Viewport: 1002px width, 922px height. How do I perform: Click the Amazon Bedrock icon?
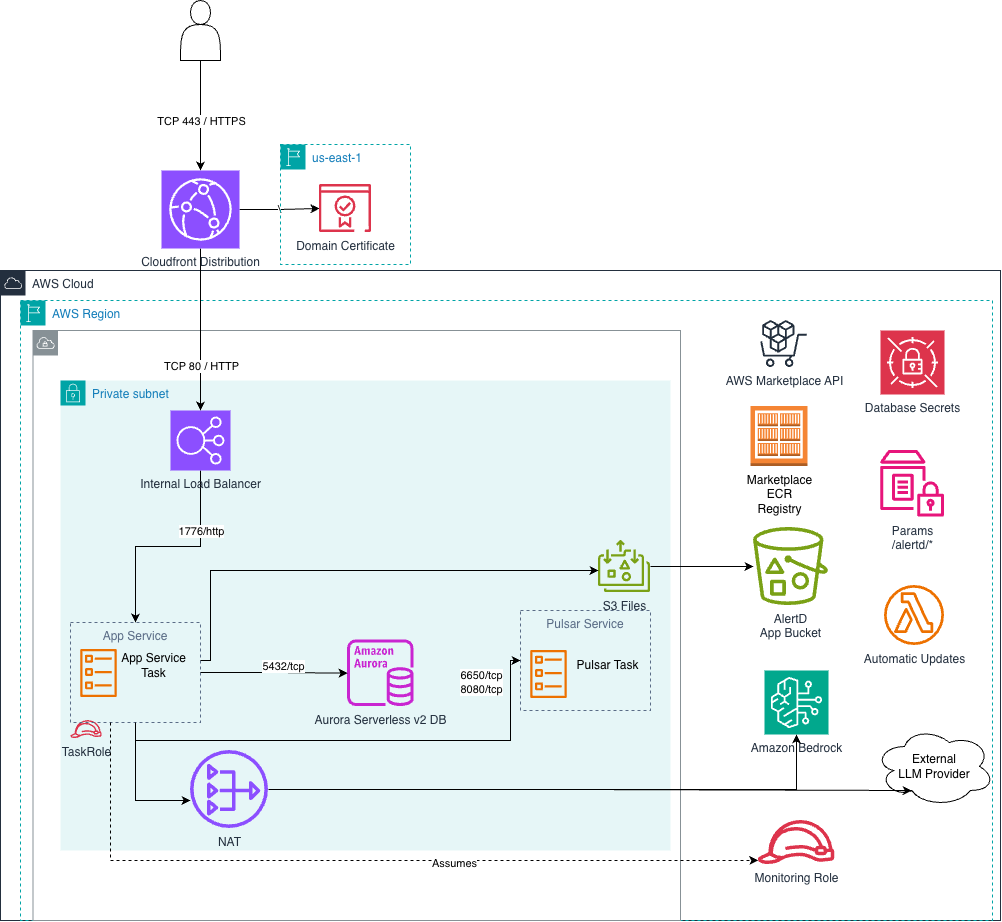(x=796, y=702)
